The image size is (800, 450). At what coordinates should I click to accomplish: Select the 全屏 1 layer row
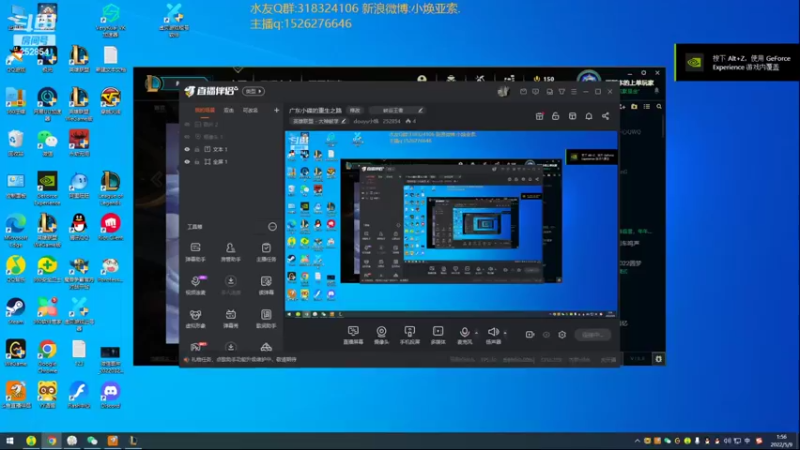coord(231,162)
